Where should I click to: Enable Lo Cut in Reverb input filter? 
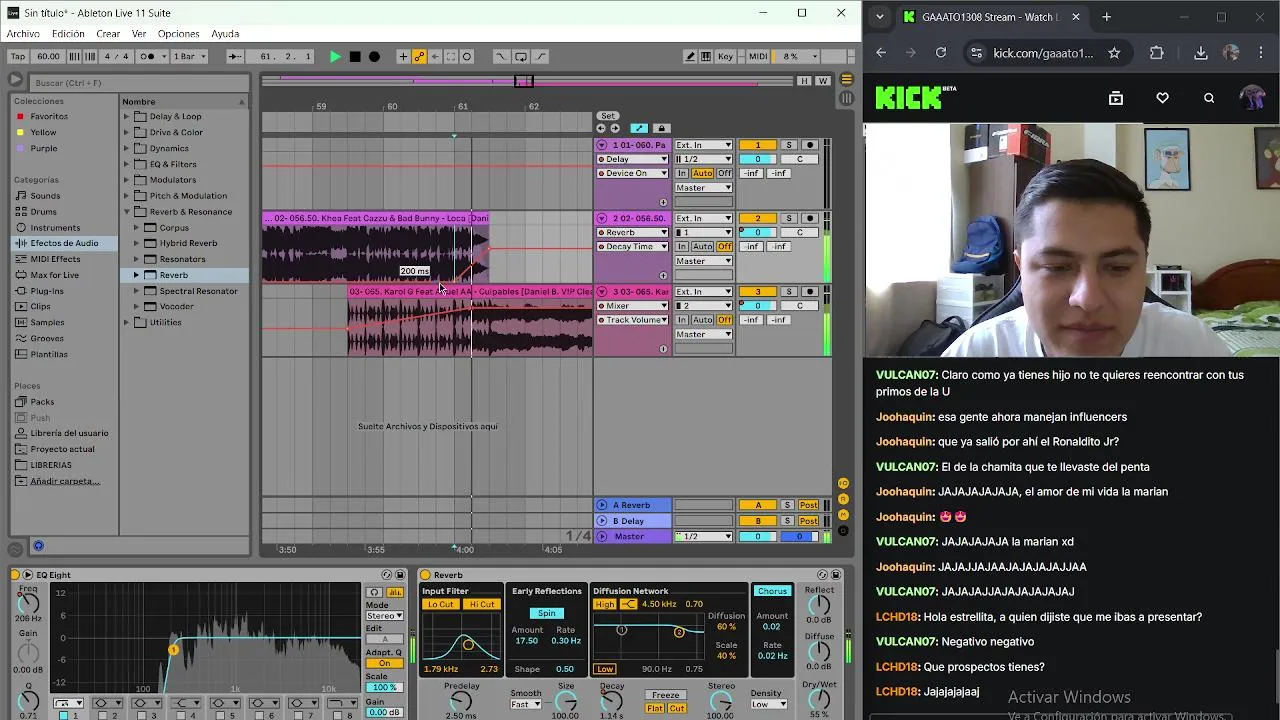coord(440,604)
